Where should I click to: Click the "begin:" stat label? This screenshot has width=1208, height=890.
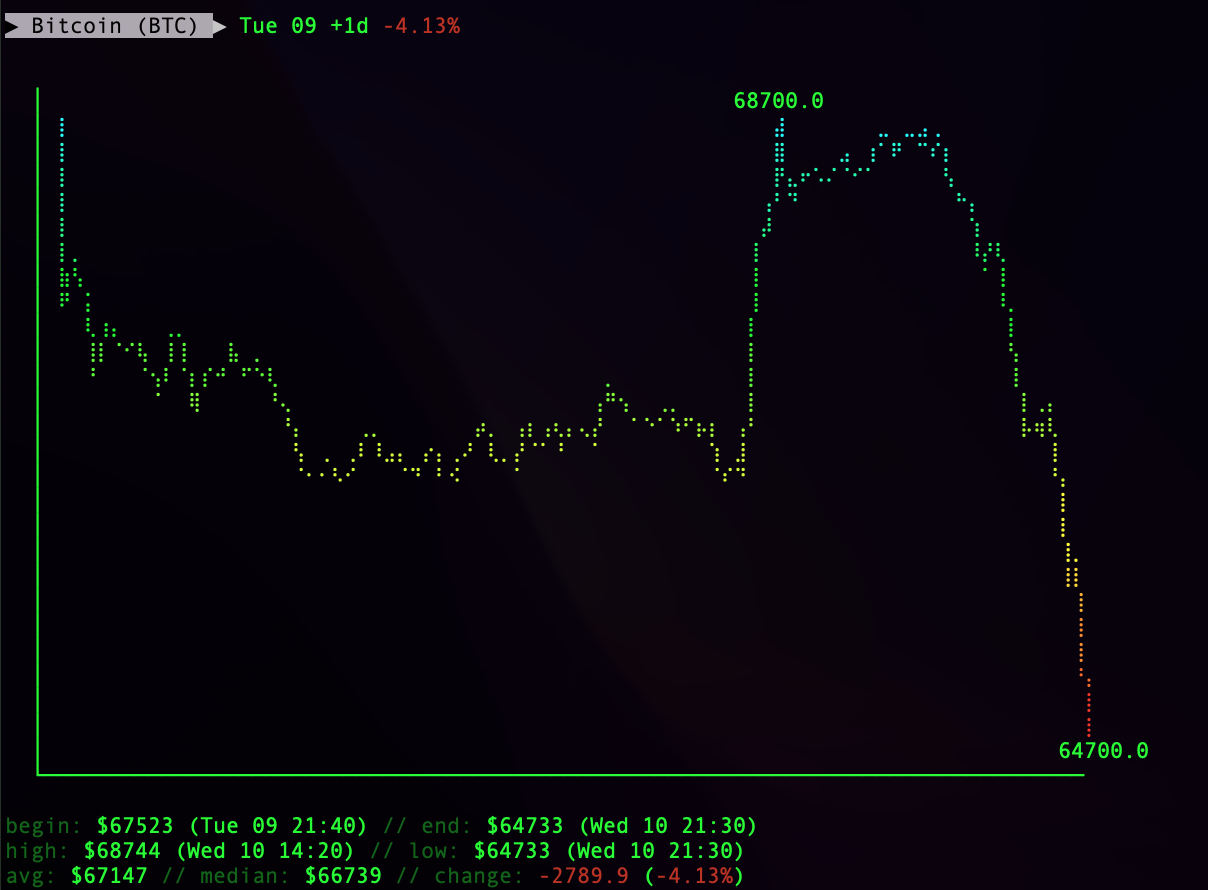tap(44, 826)
